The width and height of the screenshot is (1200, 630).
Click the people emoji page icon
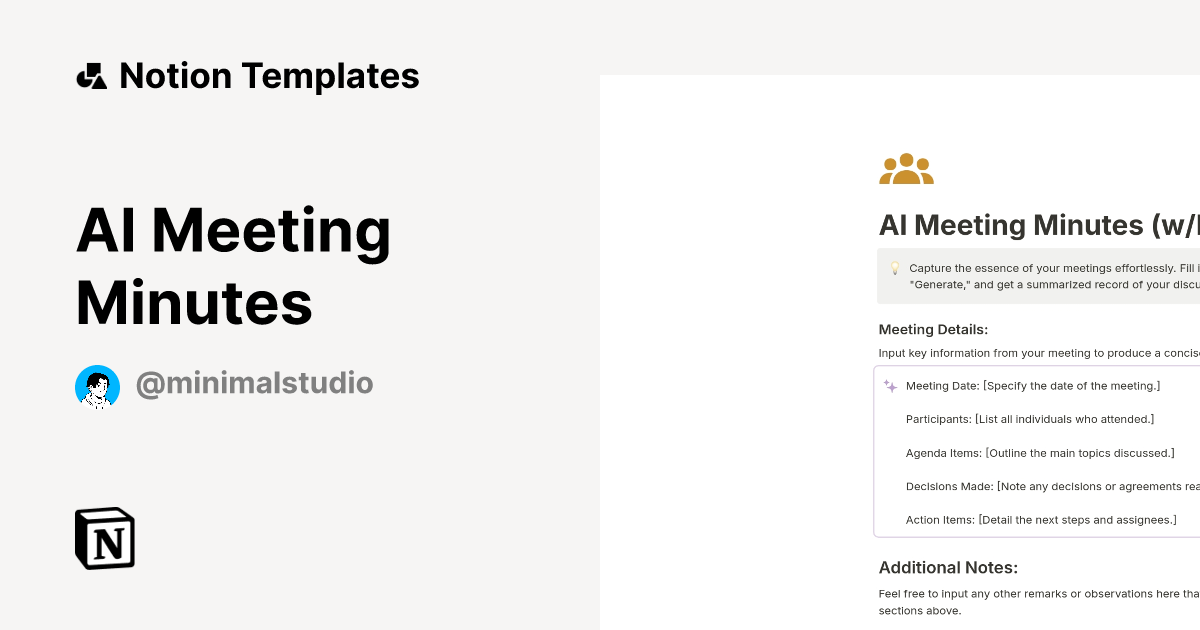[906, 168]
